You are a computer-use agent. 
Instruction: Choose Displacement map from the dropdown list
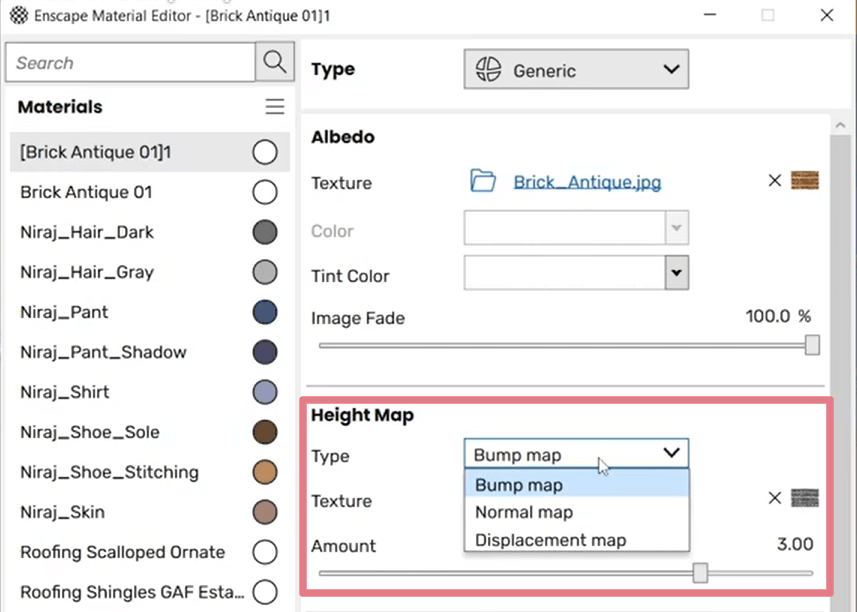[577, 540]
